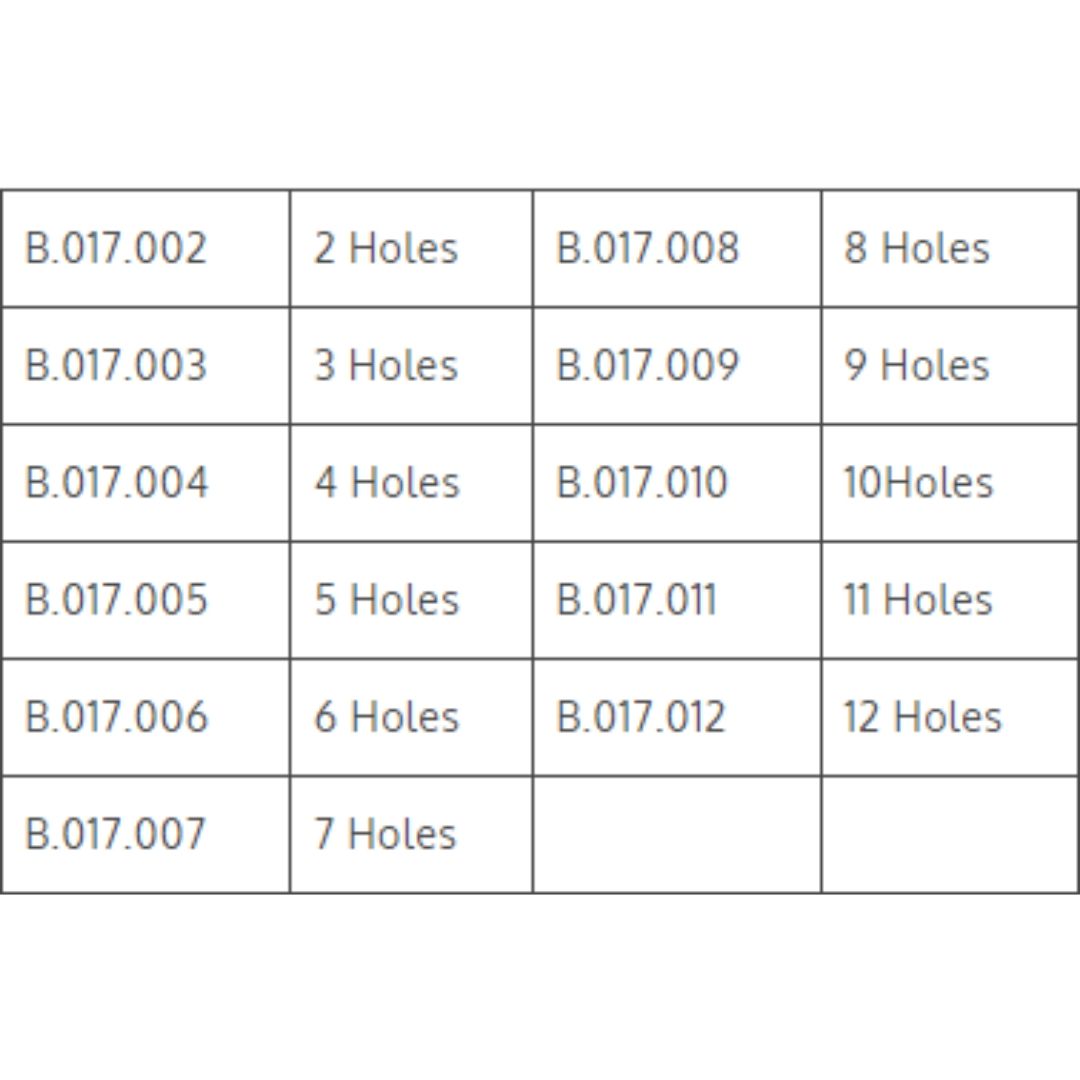Viewport: 1080px width, 1080px height.
Task: Select the 10Holes cell
Action: tap(918, 482)
